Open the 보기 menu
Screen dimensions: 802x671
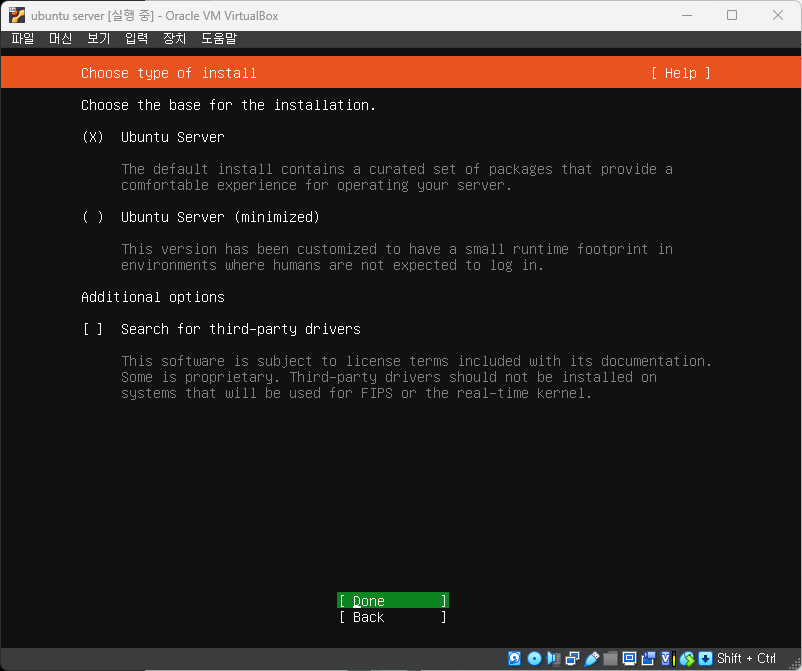pos(99,38)
